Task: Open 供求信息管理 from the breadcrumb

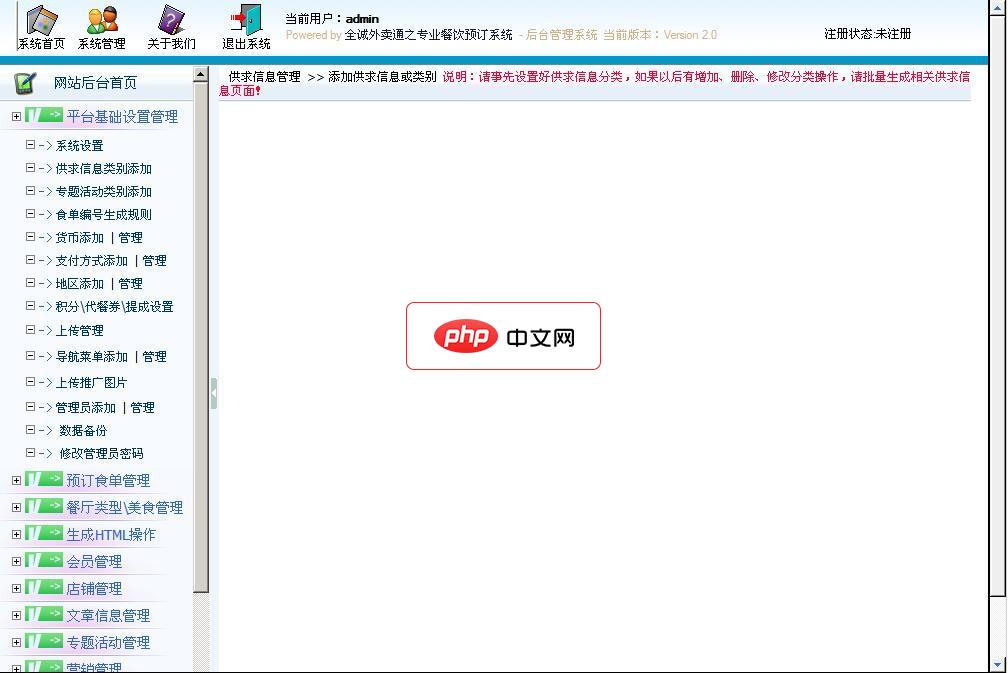Action: pyautogui.click(x=262, y=76)
